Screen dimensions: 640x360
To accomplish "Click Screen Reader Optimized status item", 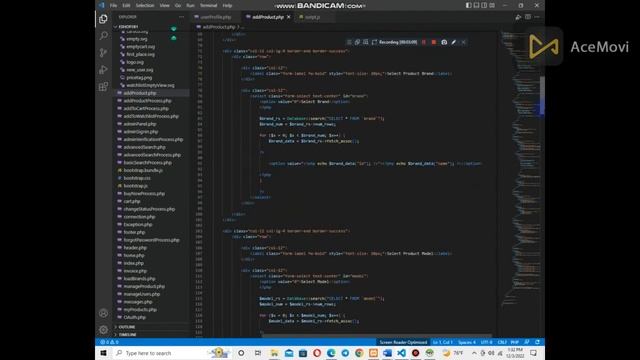I will (403, 342).
